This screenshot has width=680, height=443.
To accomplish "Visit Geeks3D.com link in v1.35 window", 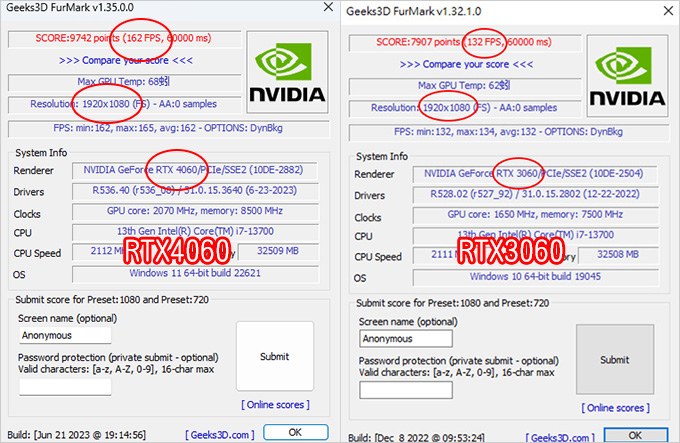I will [x=220, y=434].
